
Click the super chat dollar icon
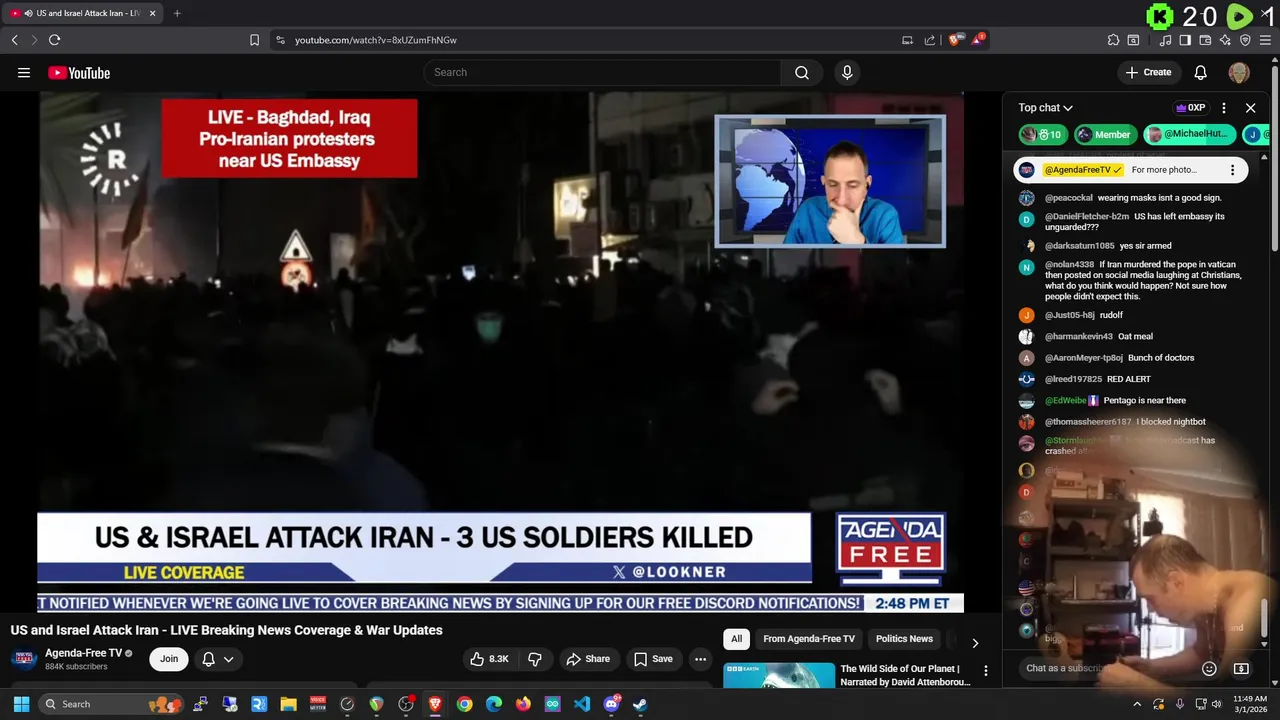pyautogui.click(x=1241, y=668)
